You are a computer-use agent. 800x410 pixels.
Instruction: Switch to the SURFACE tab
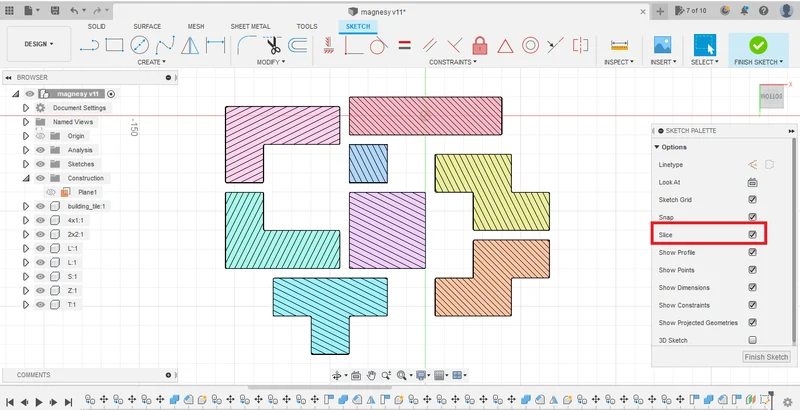tap(147, 27)
